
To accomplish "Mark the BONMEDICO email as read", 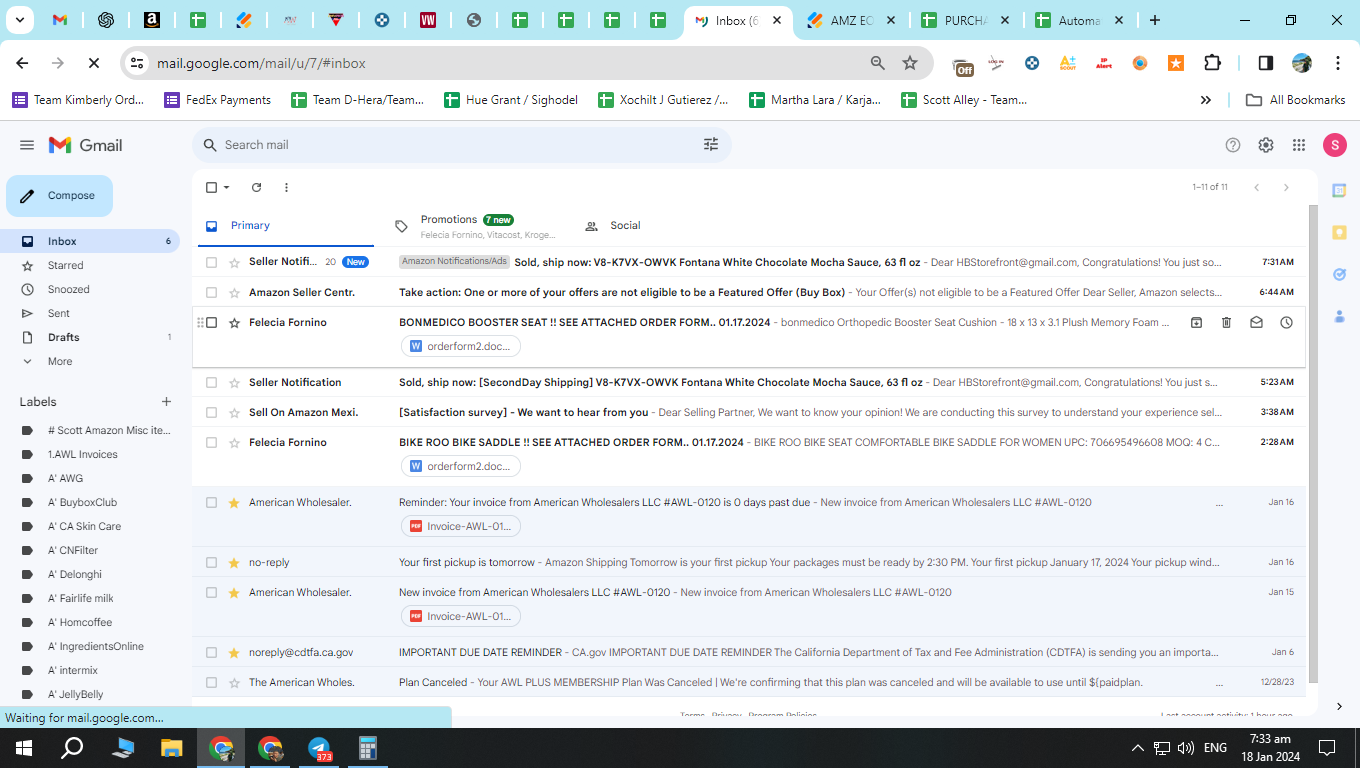I will coord(1256,322).
